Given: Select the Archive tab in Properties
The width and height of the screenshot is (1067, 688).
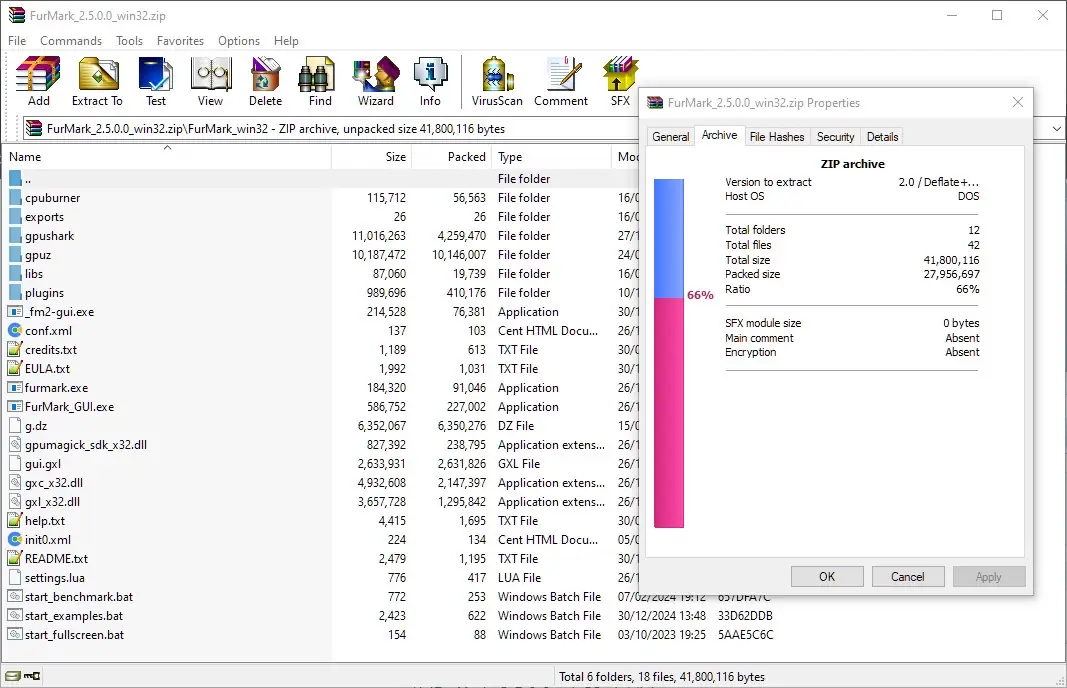Looking at the screenshot, I should click(x=719, y=135).
